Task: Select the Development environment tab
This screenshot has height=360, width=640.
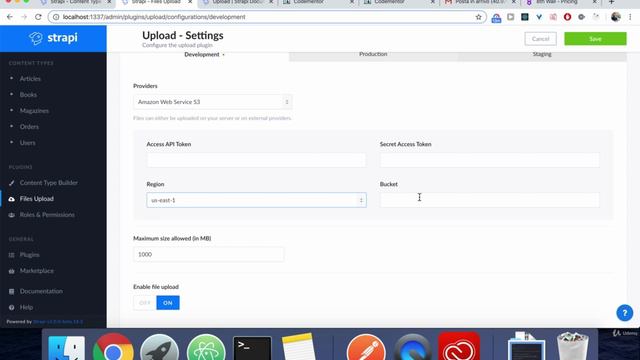Action: [204, 55]
